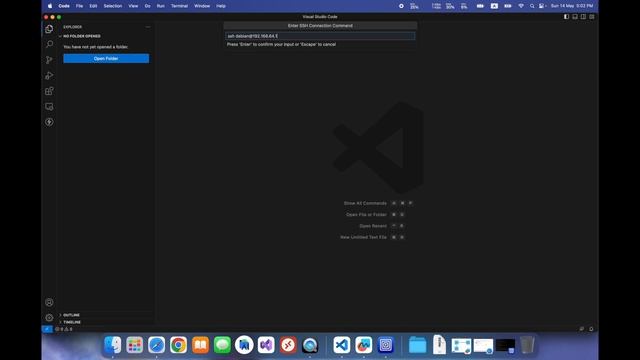Click the Wi-Fi icon in menu bar

(x=521, y=6)
